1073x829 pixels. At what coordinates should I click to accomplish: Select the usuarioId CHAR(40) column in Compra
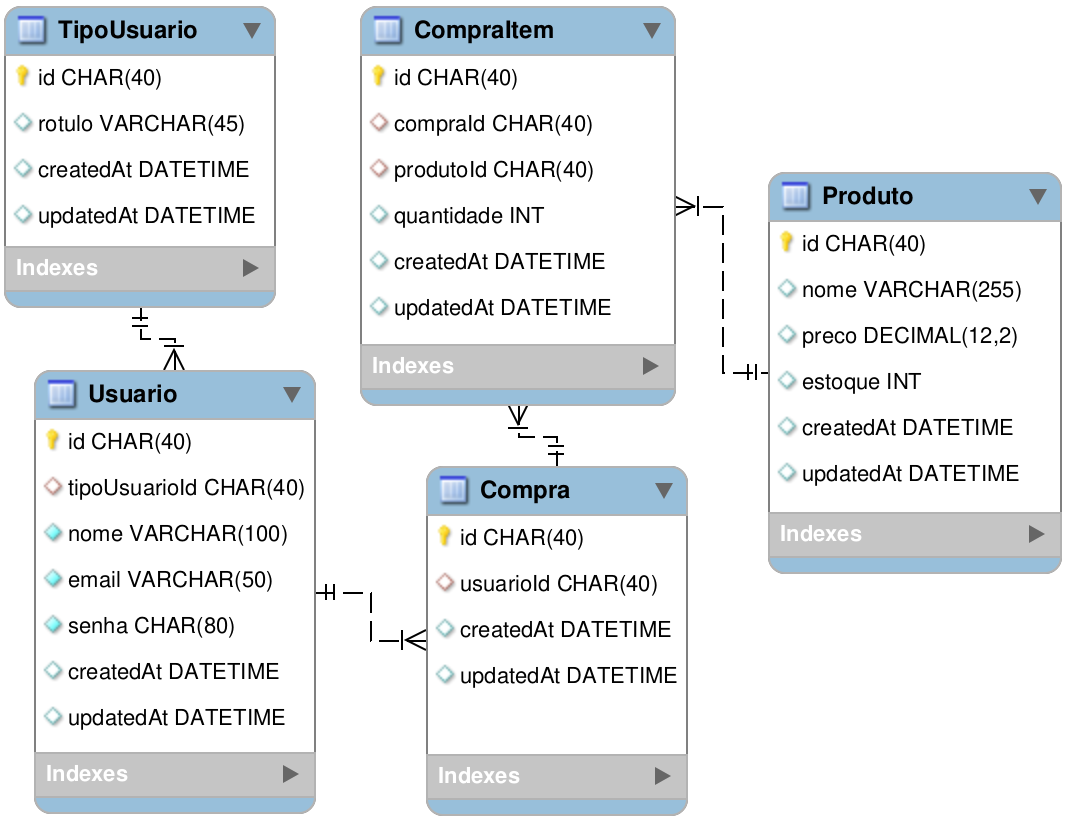click(x=557, y=583)
